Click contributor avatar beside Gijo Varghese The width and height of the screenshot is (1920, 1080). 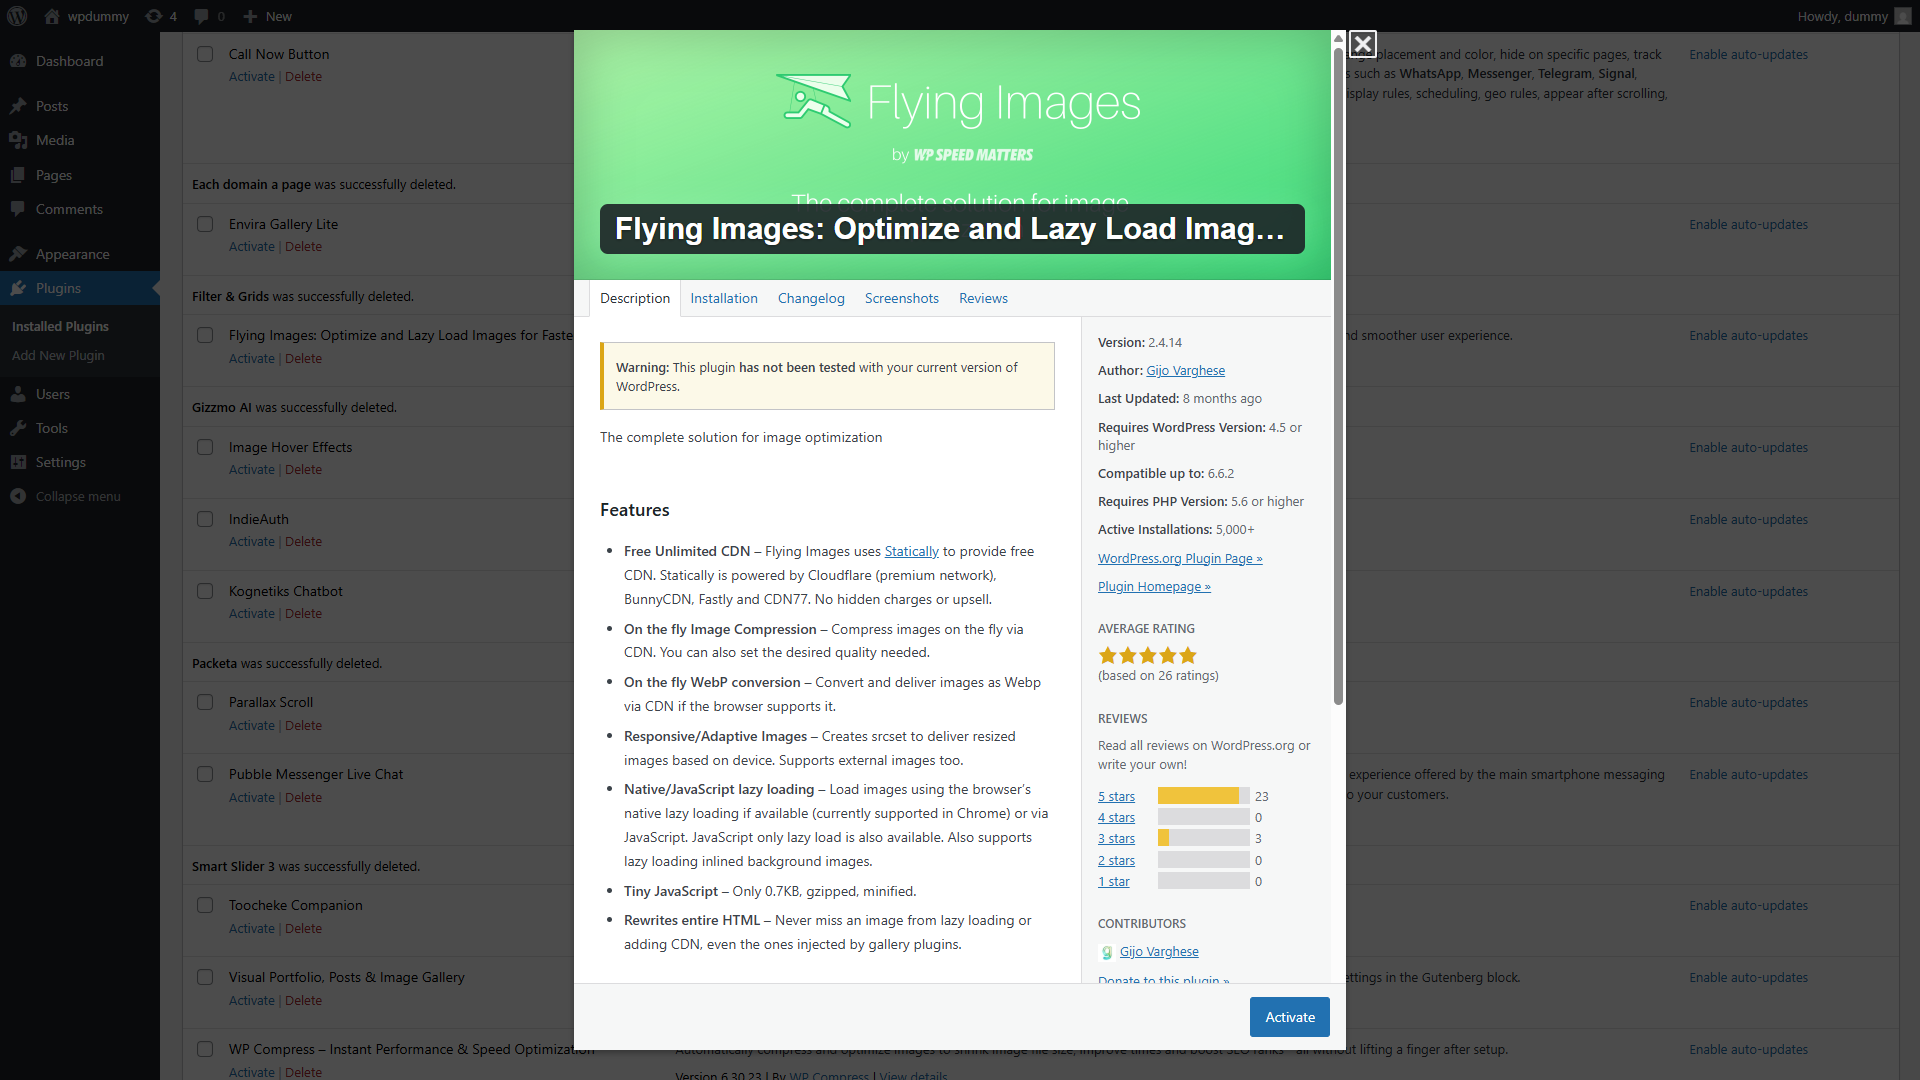pos(1106,952)
